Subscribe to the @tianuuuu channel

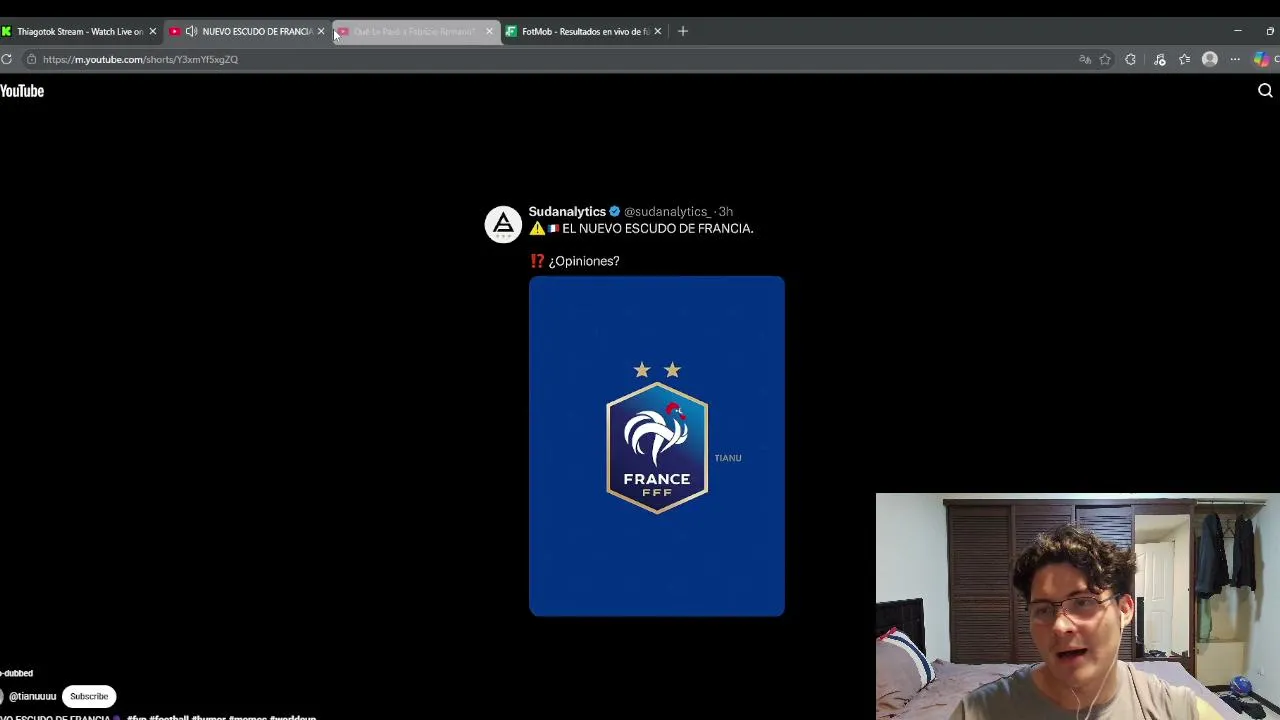coord(89,696)
